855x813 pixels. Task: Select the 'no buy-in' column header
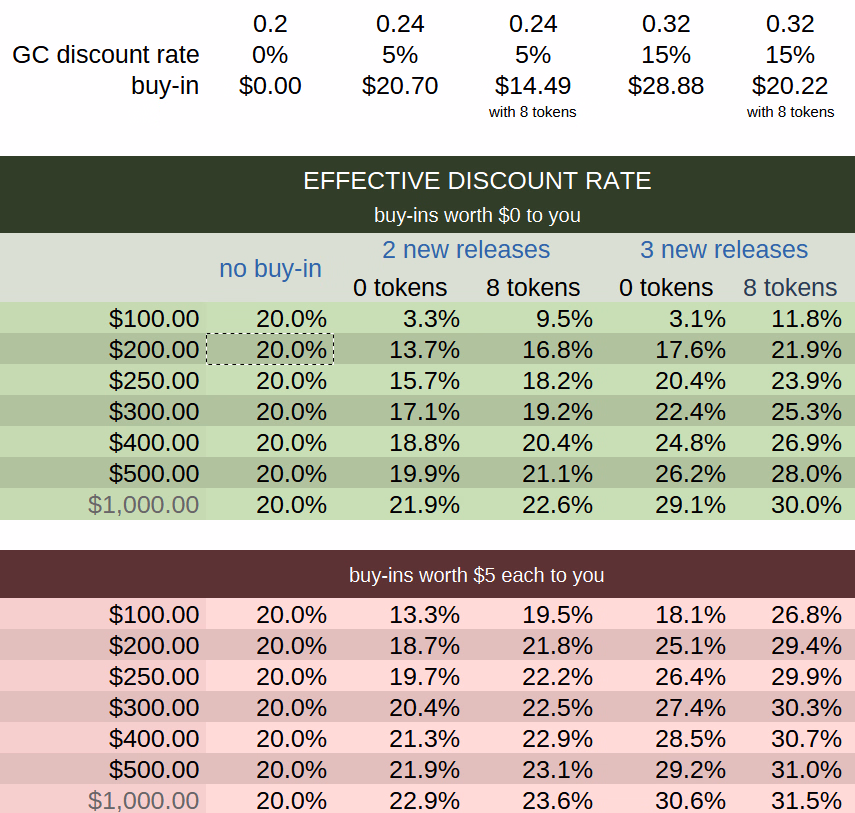tap(270, 268)
